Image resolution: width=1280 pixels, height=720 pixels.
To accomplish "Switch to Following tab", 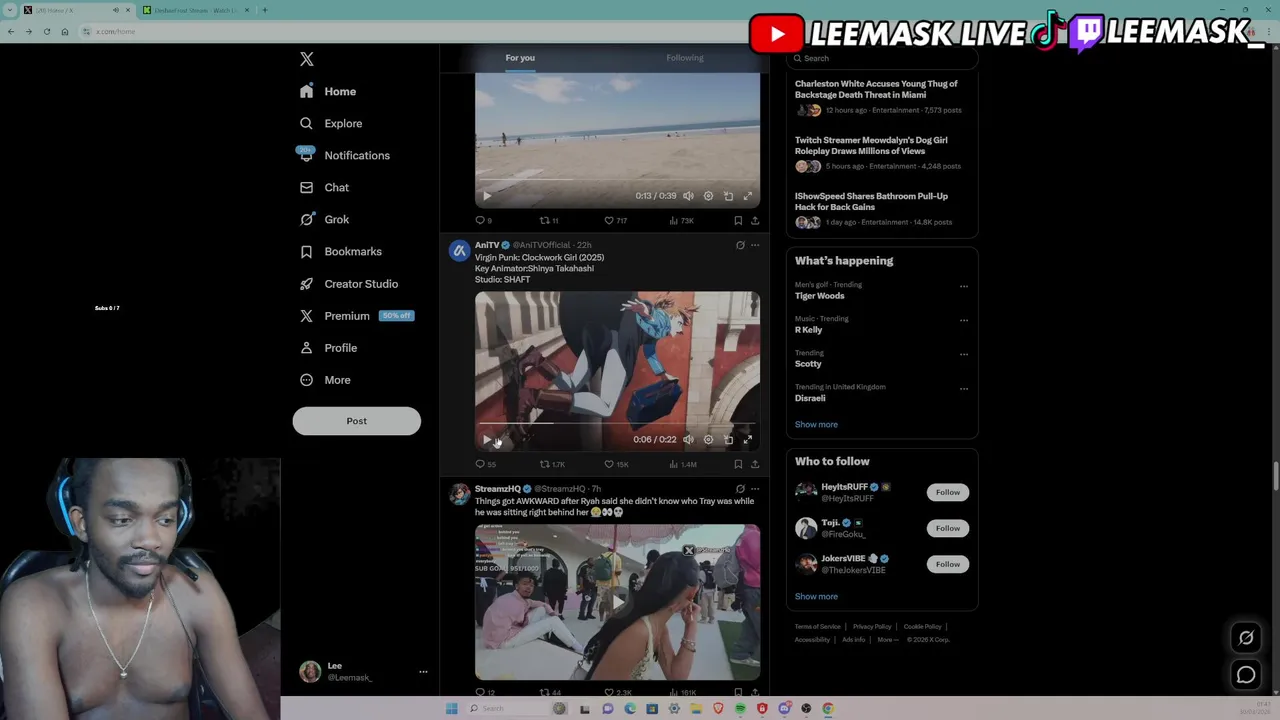I will click(x=685, y=58).
